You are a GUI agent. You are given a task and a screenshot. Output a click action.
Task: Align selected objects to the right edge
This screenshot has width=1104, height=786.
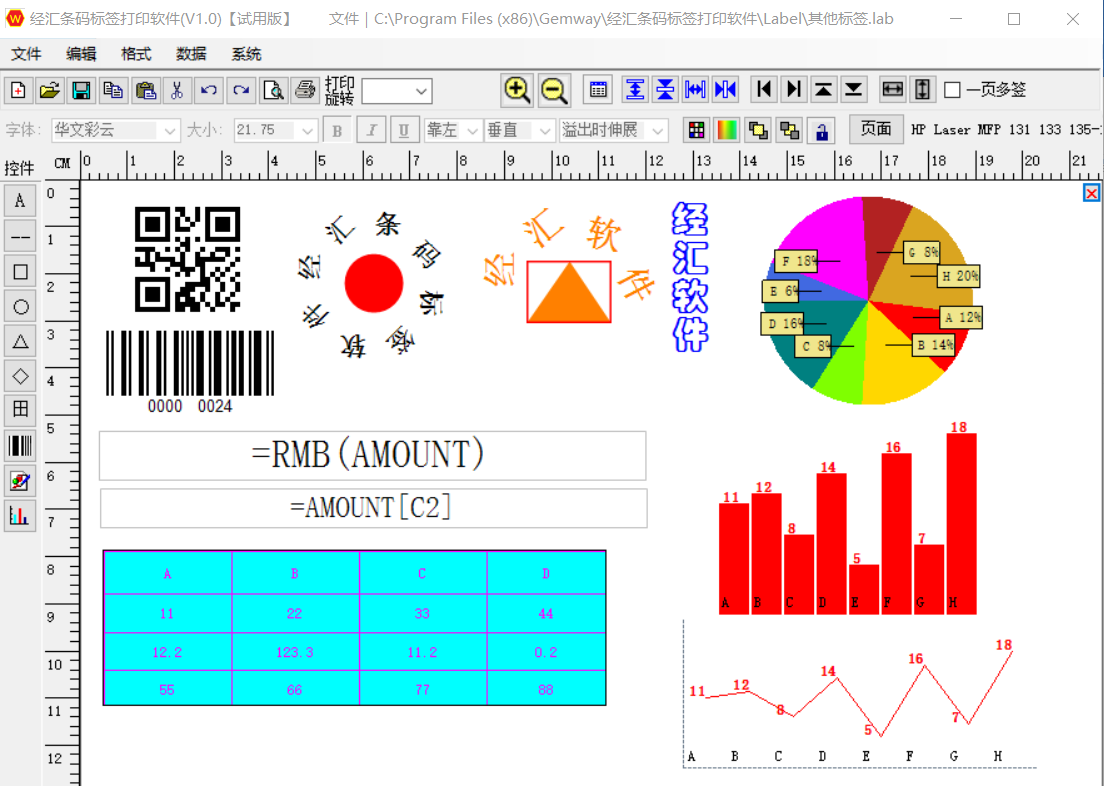pos(794,89)
